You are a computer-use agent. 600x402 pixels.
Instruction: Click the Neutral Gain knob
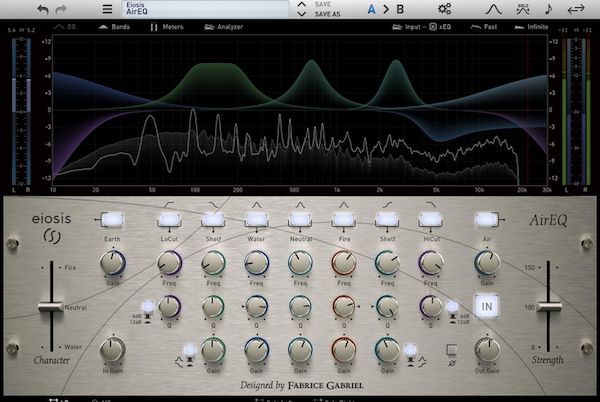300,350
